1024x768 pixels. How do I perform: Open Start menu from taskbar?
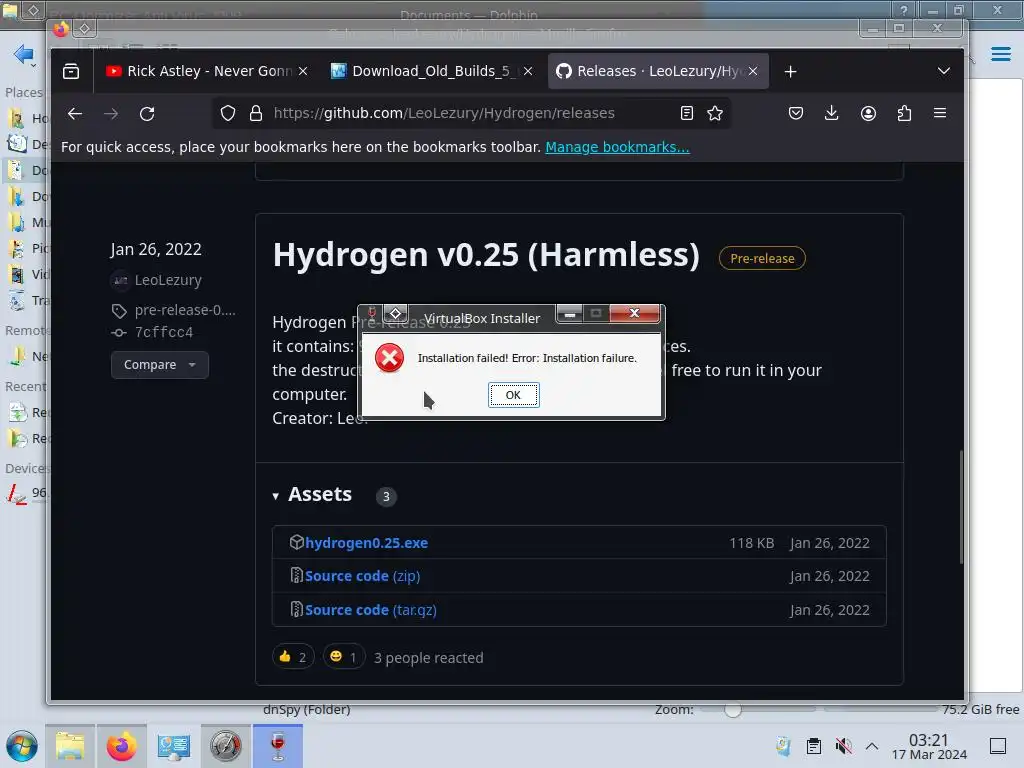pyautogui.click(x=22, y=746)
